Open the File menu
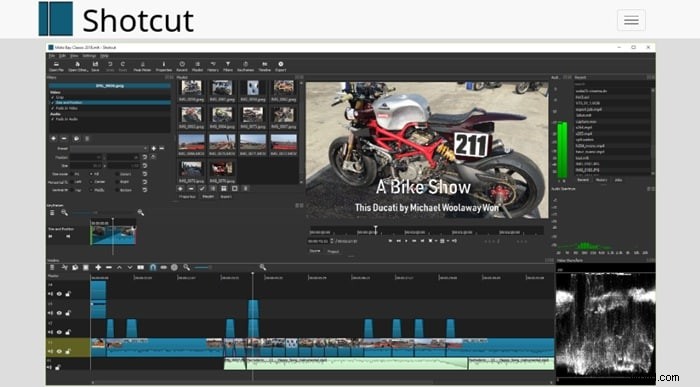This screenshot has height=387, width=700. click(52, 56)
